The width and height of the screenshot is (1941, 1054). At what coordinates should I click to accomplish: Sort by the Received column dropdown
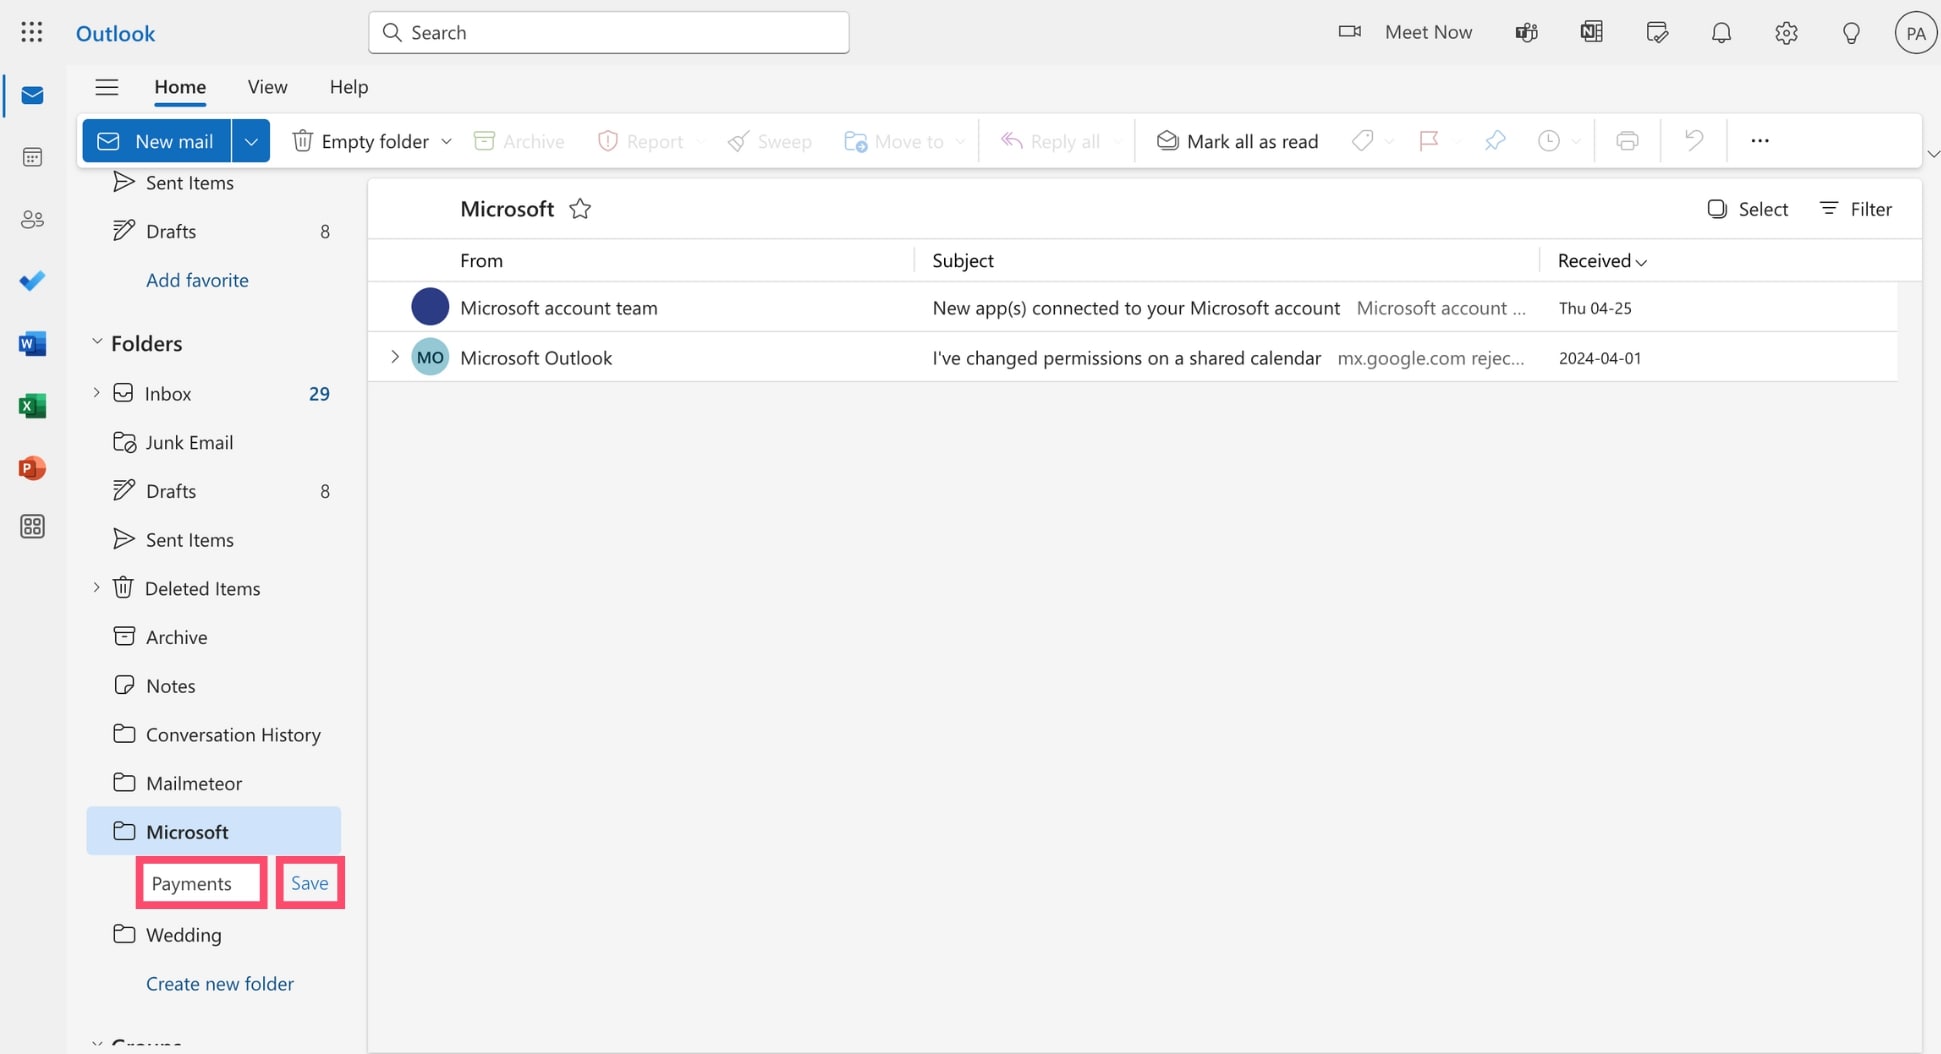tap(1602, 261)
